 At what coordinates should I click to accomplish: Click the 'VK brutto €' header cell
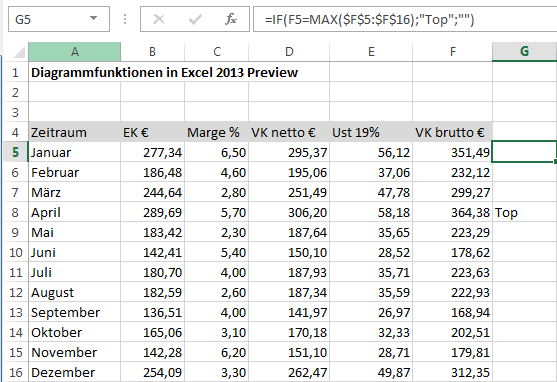[x=453, y=133]
